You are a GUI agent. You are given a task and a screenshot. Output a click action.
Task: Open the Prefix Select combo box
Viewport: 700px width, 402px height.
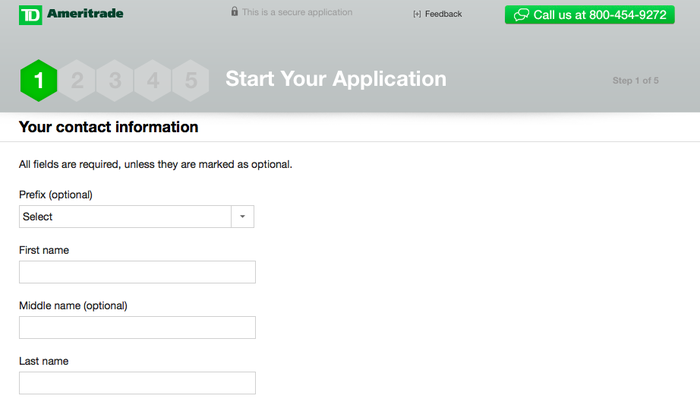point(137,217)
